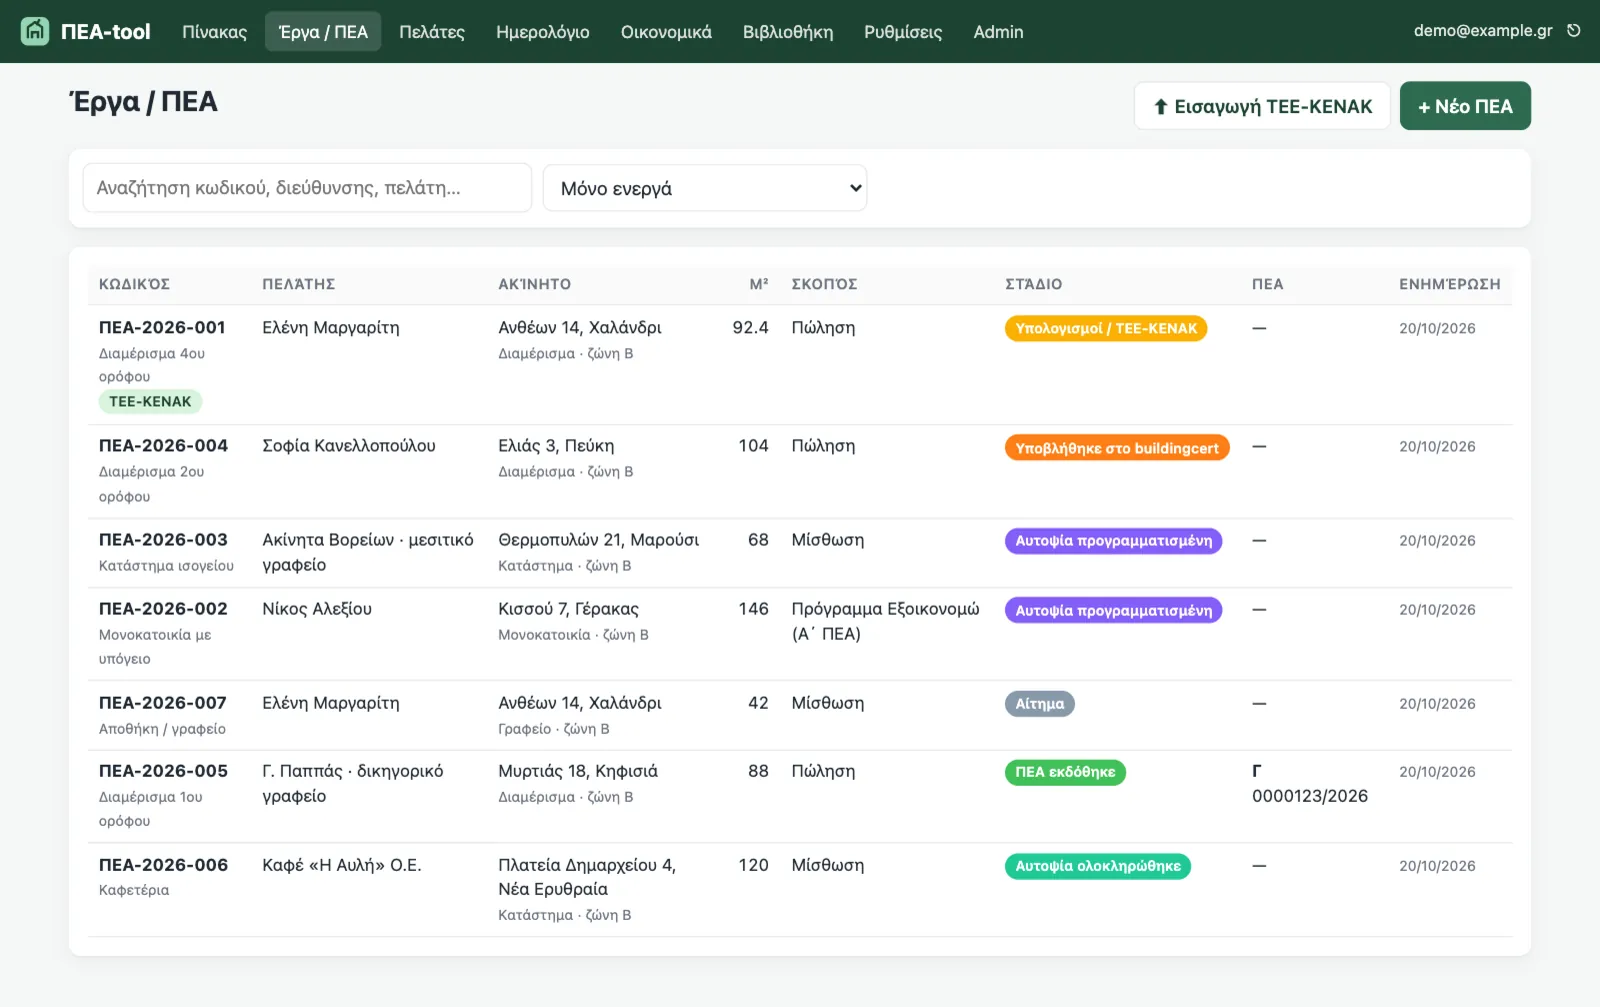
Task: Click the Υπολογισμοί / ΤΕΕ-ΚΕΝΑΚ status badge
Action: click(x=1106, y=328)
